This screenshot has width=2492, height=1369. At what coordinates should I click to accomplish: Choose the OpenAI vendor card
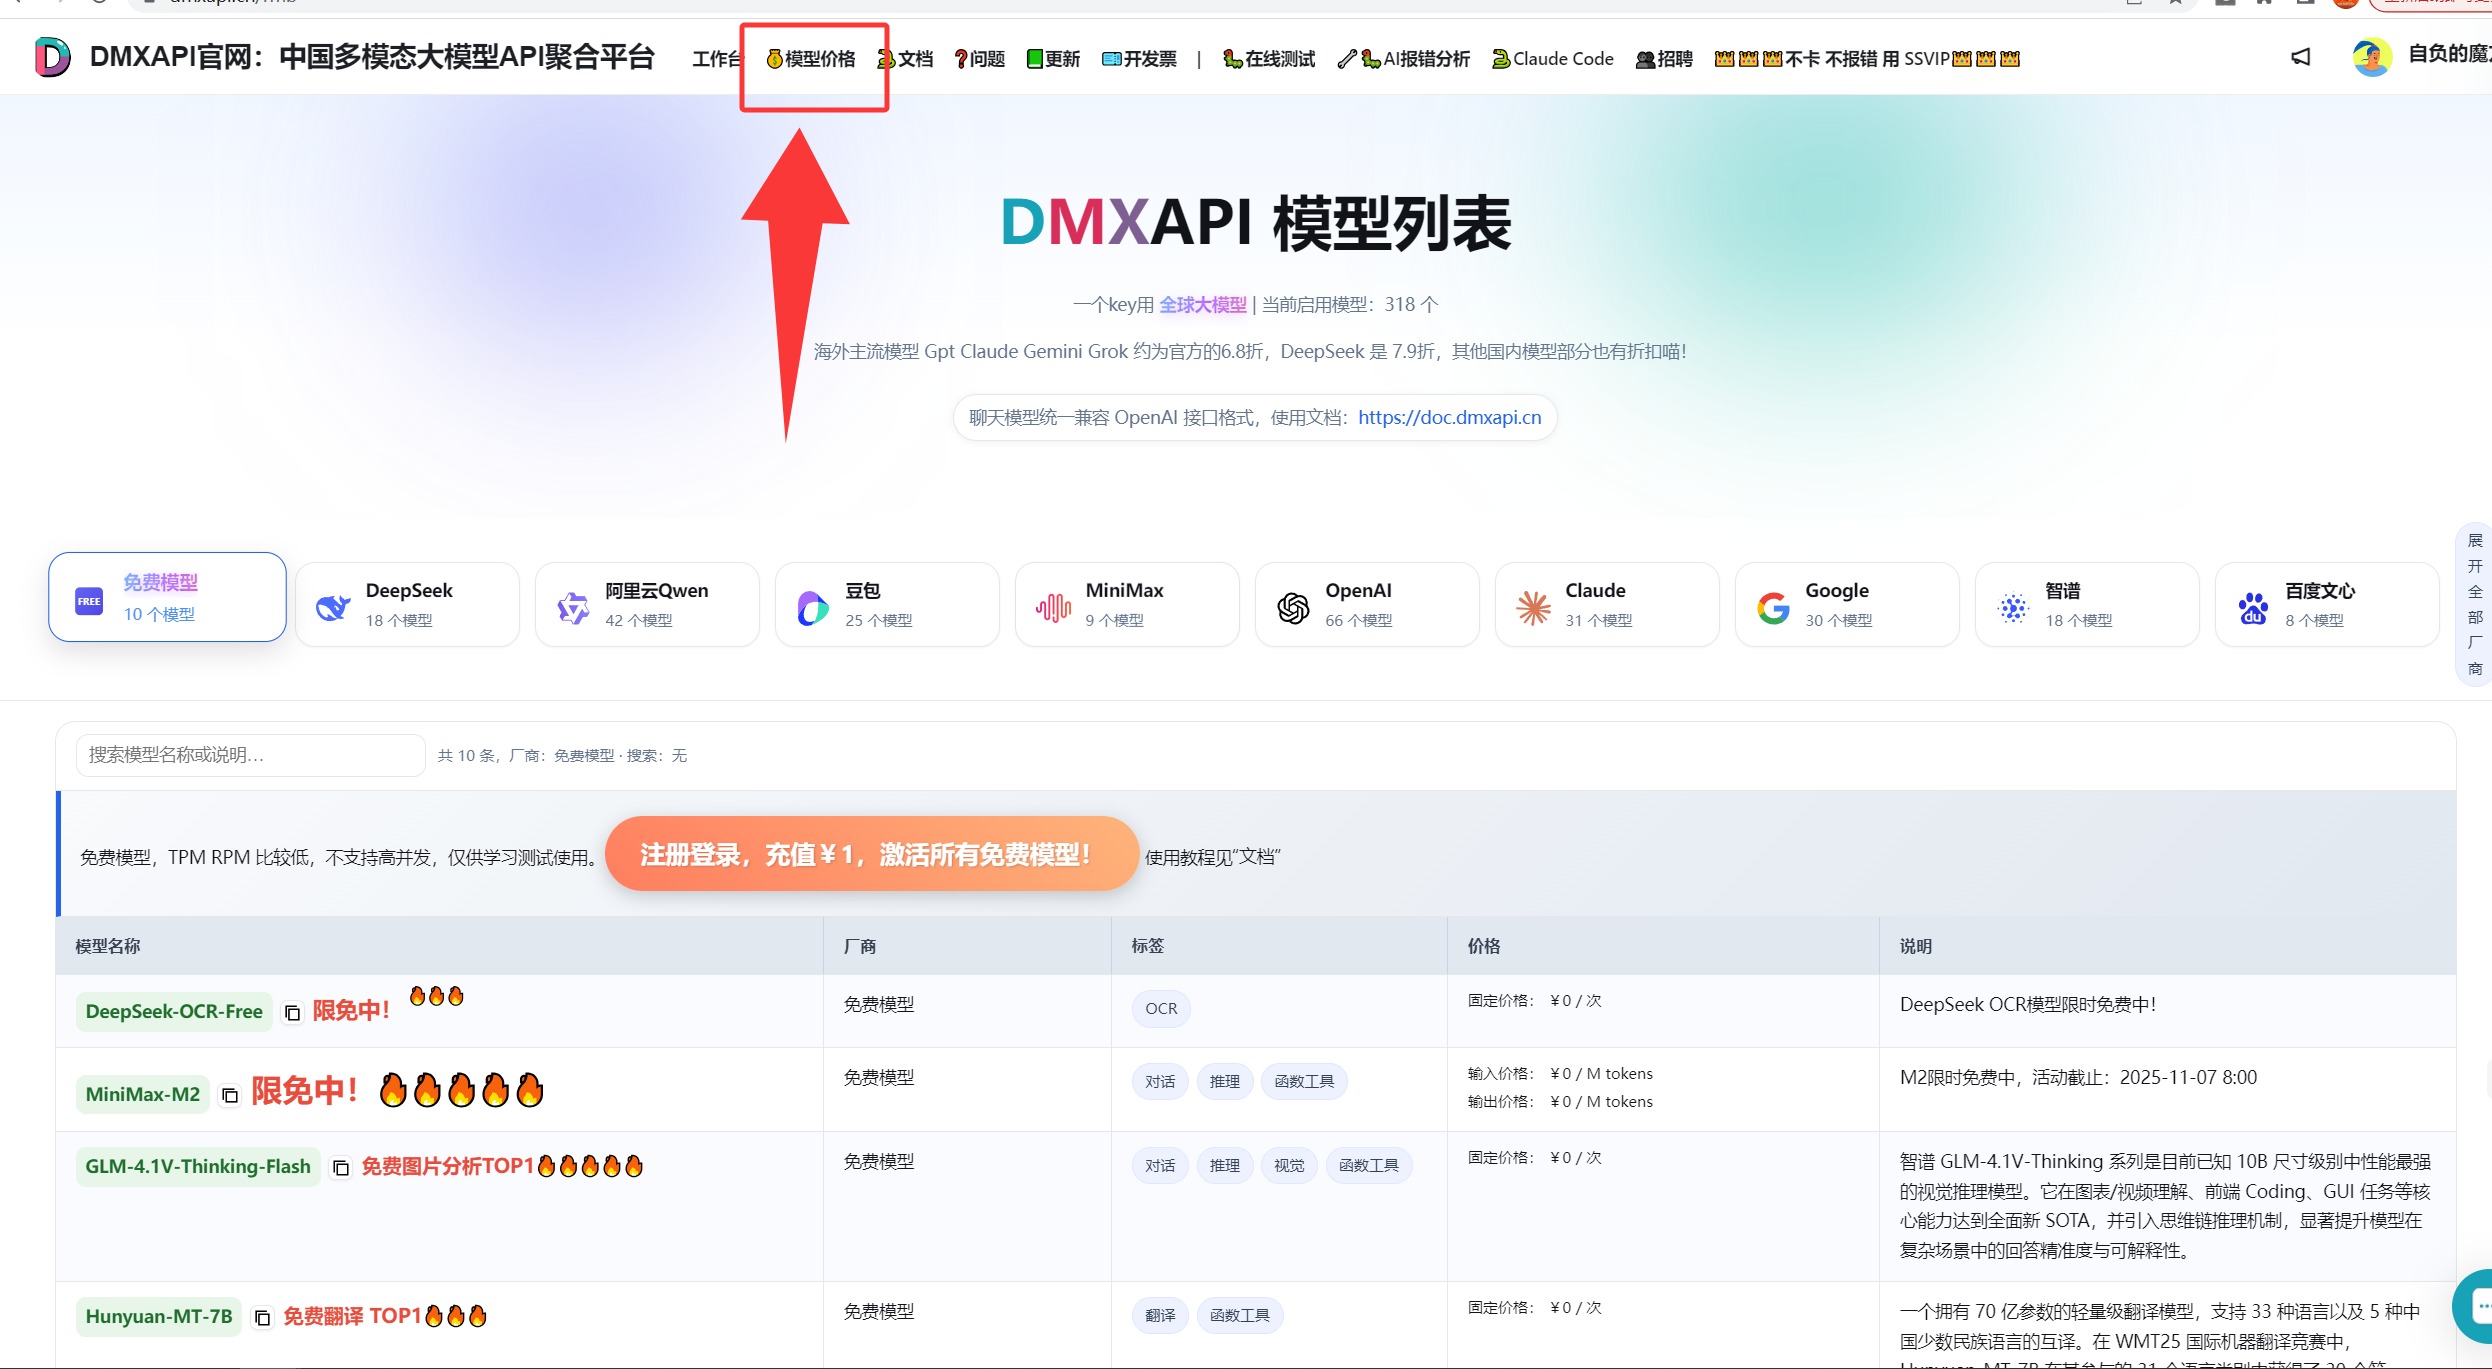[1366, 605]
